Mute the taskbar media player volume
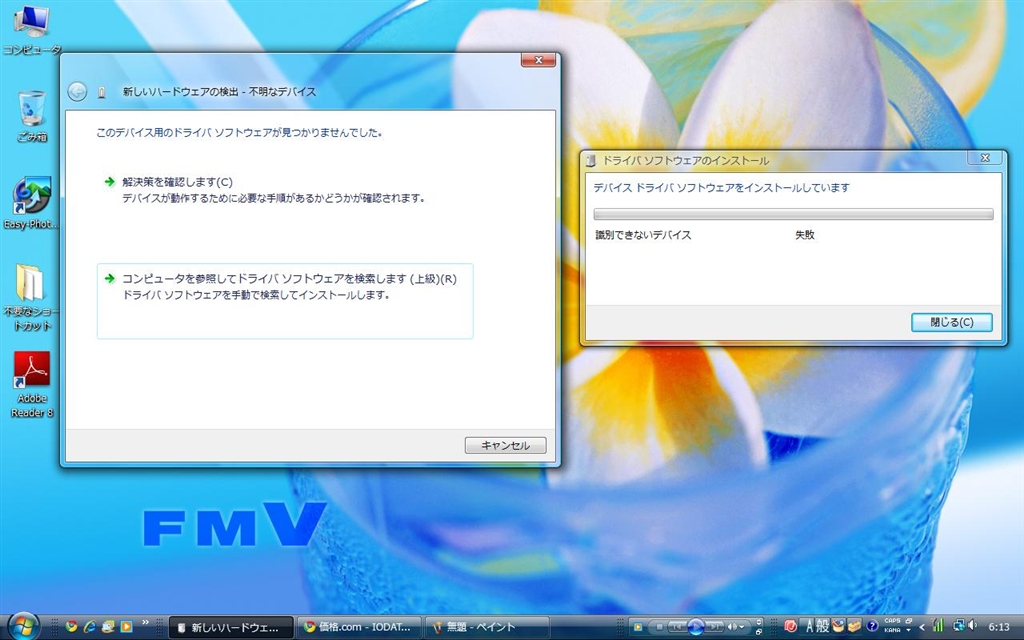1024x640 pixels. [731, 627]
